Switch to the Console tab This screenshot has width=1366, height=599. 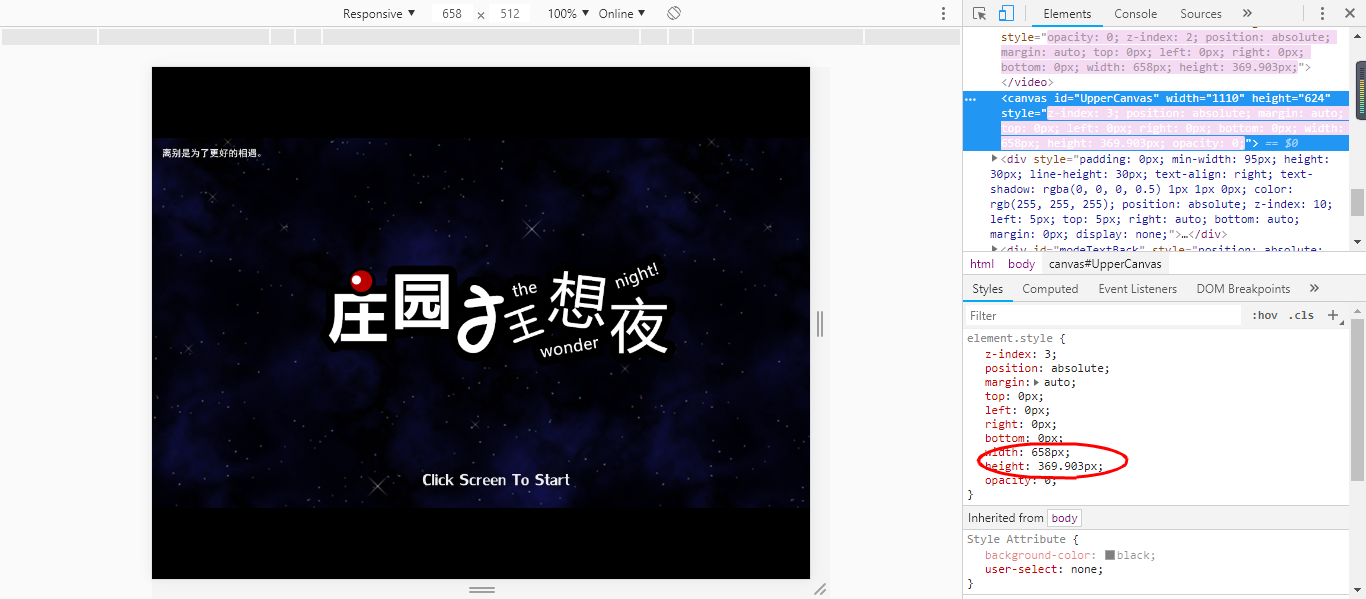(x=1136, y=14)
